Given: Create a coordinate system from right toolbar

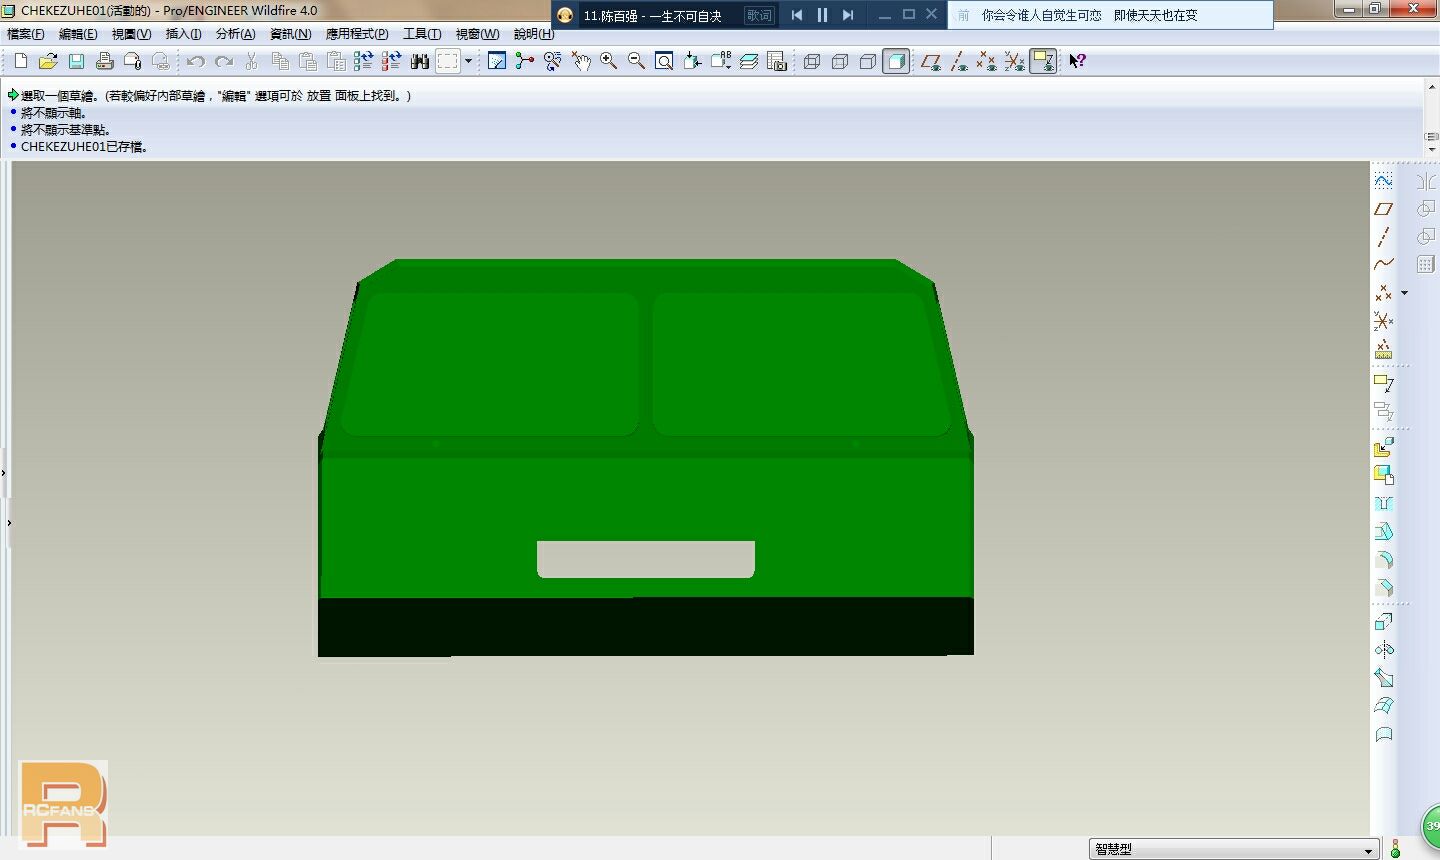Looking at the screenshot, I should (1384, 321).
